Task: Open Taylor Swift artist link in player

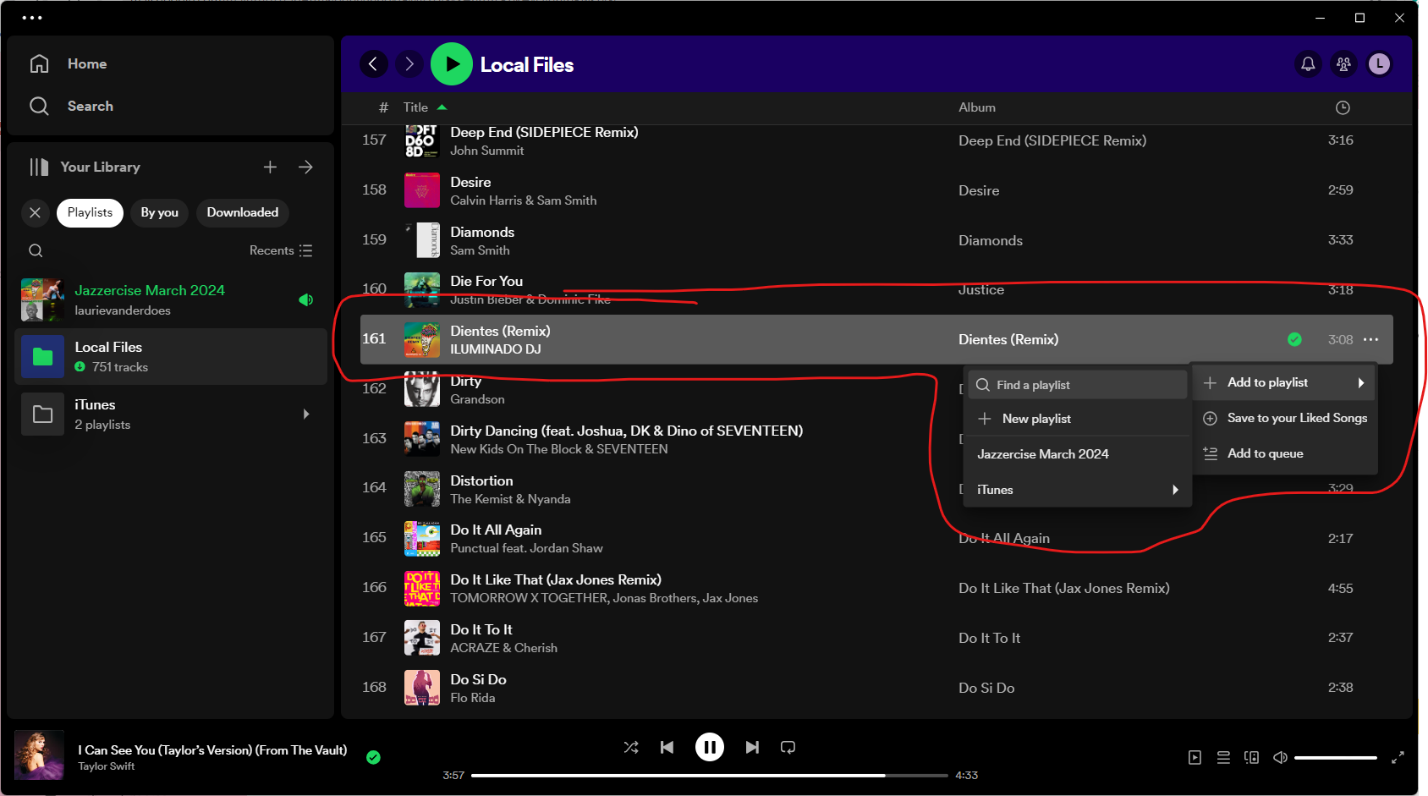Action: click(x=107, y=767)
